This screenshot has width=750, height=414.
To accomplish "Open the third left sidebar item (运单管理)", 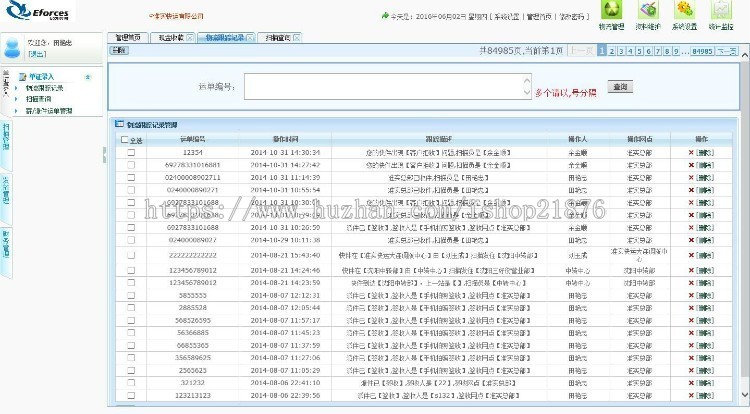I will pyautogui.click(x=49, y=110).
